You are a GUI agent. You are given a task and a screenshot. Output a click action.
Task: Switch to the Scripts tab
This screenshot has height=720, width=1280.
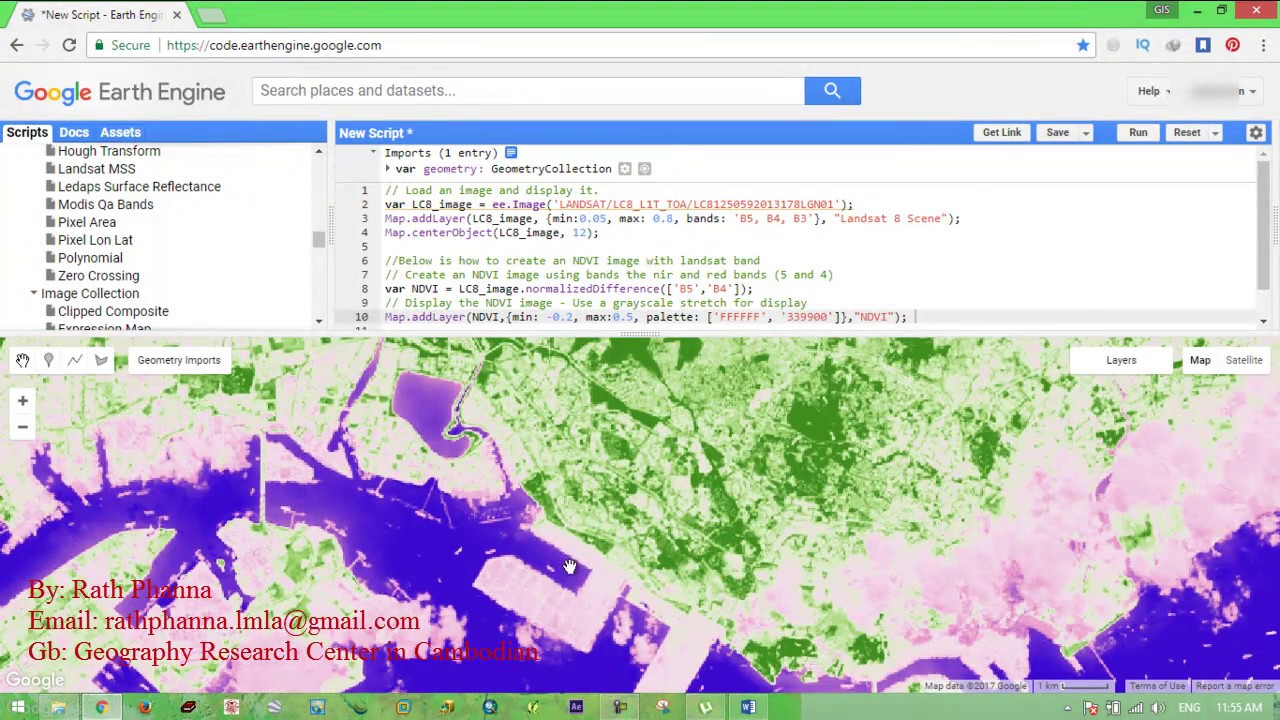tap(27, 132)
